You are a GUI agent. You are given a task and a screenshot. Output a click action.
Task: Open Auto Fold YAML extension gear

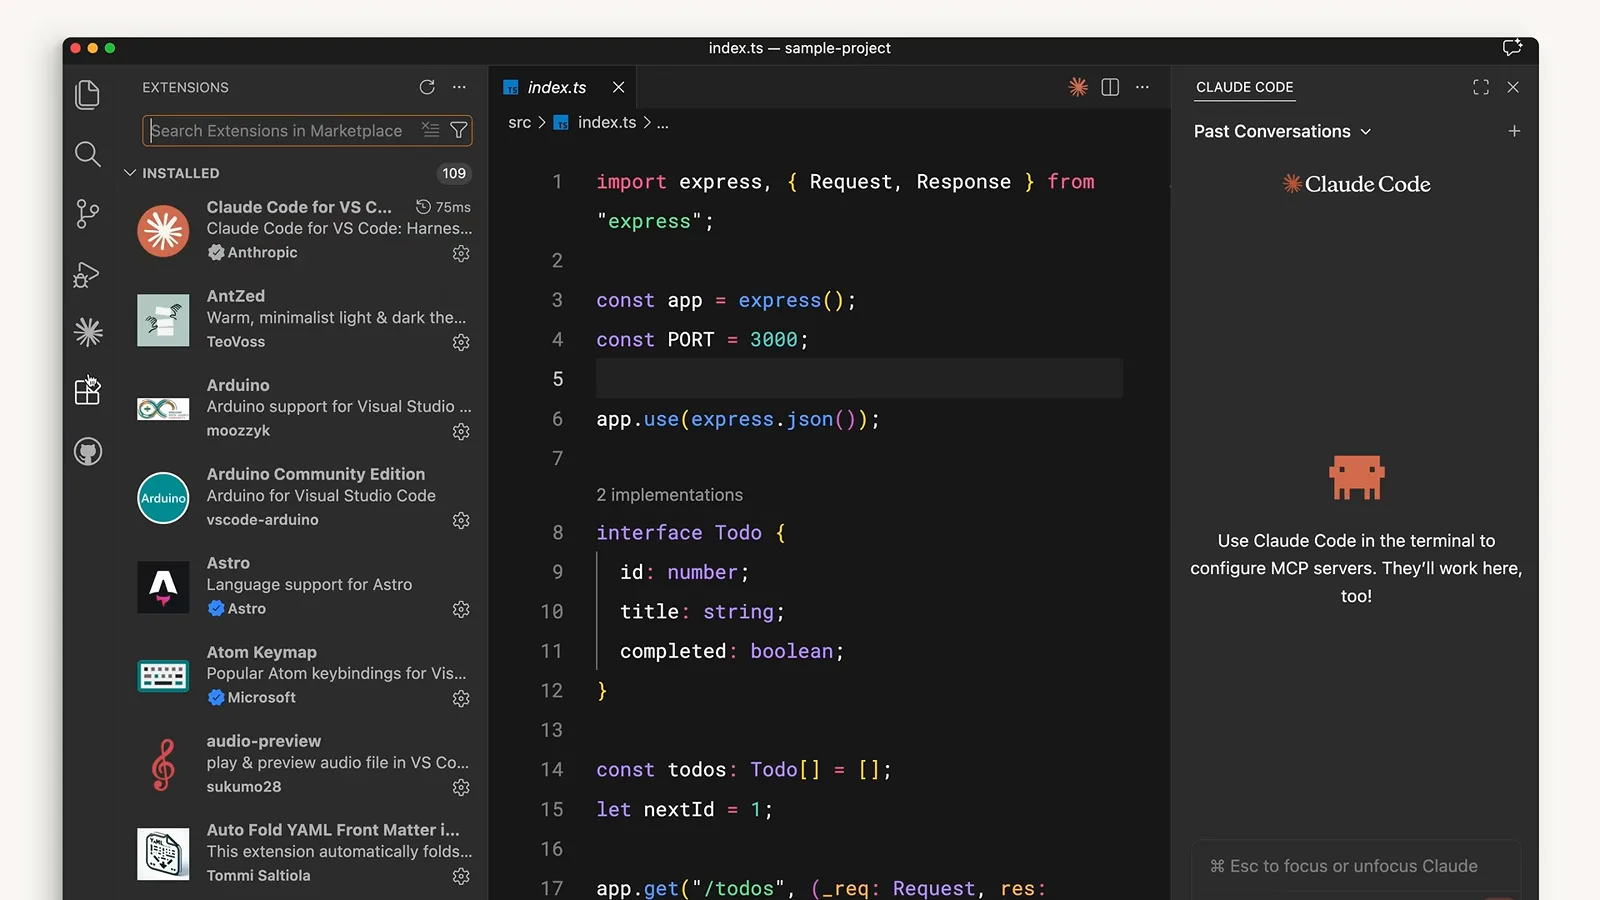coord(461,877)
